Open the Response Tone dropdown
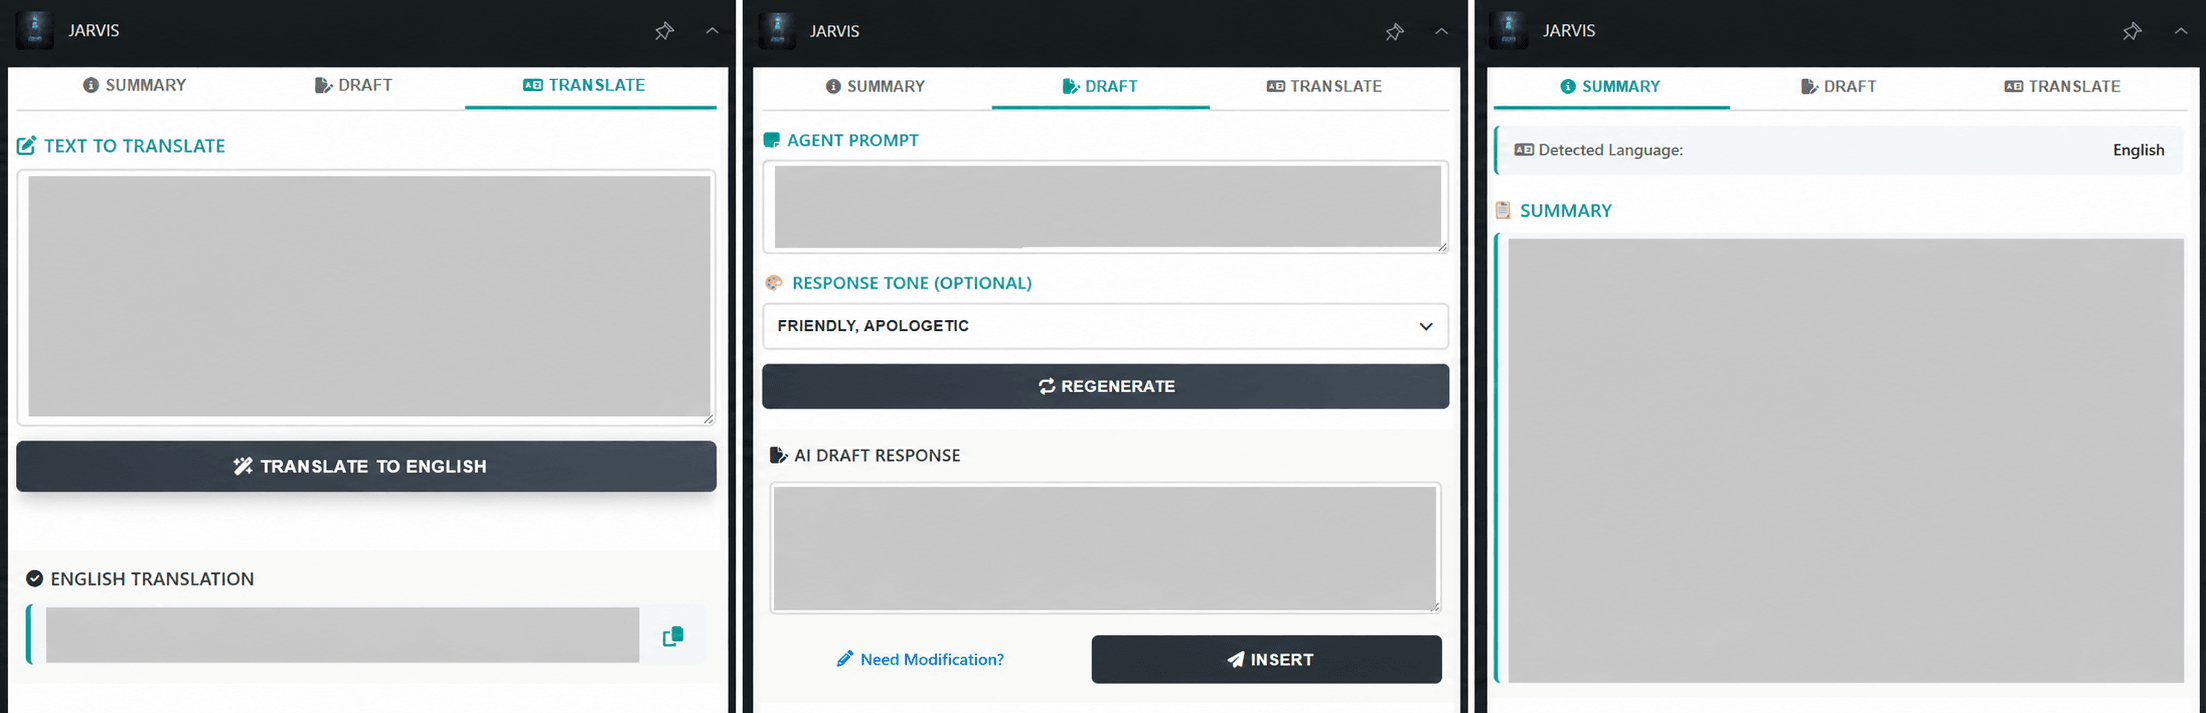The image size is (2206, 713). click(x=1105, y=326)
